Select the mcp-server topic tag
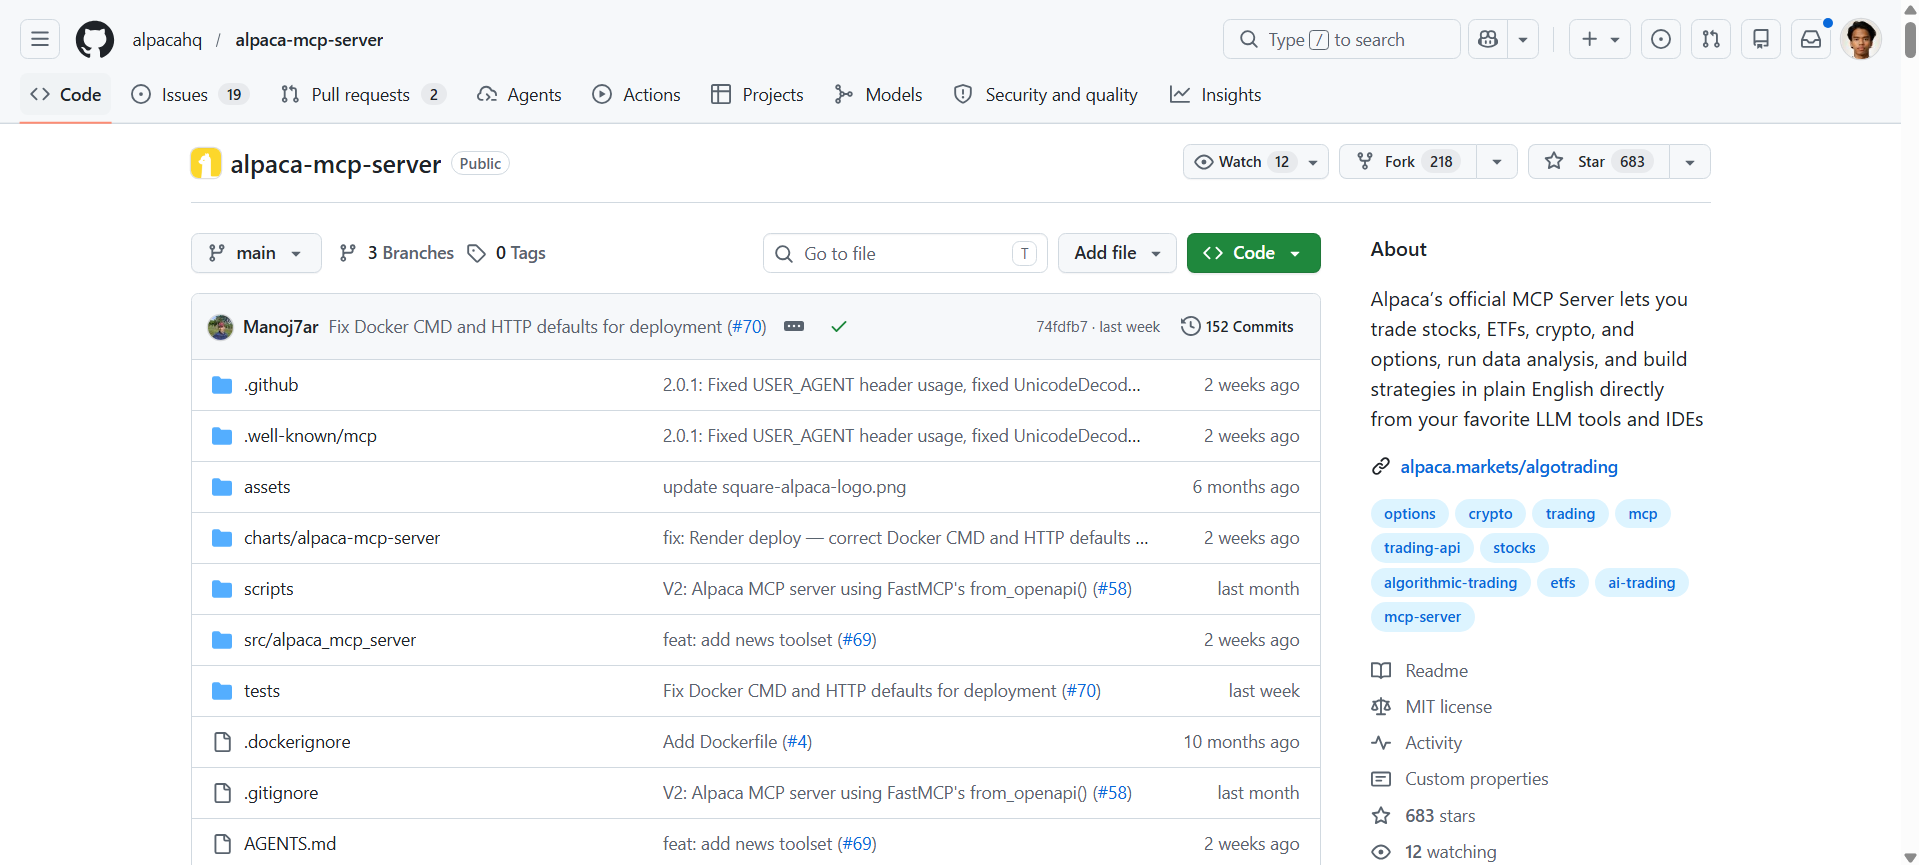 click(x=1422, y=617)
